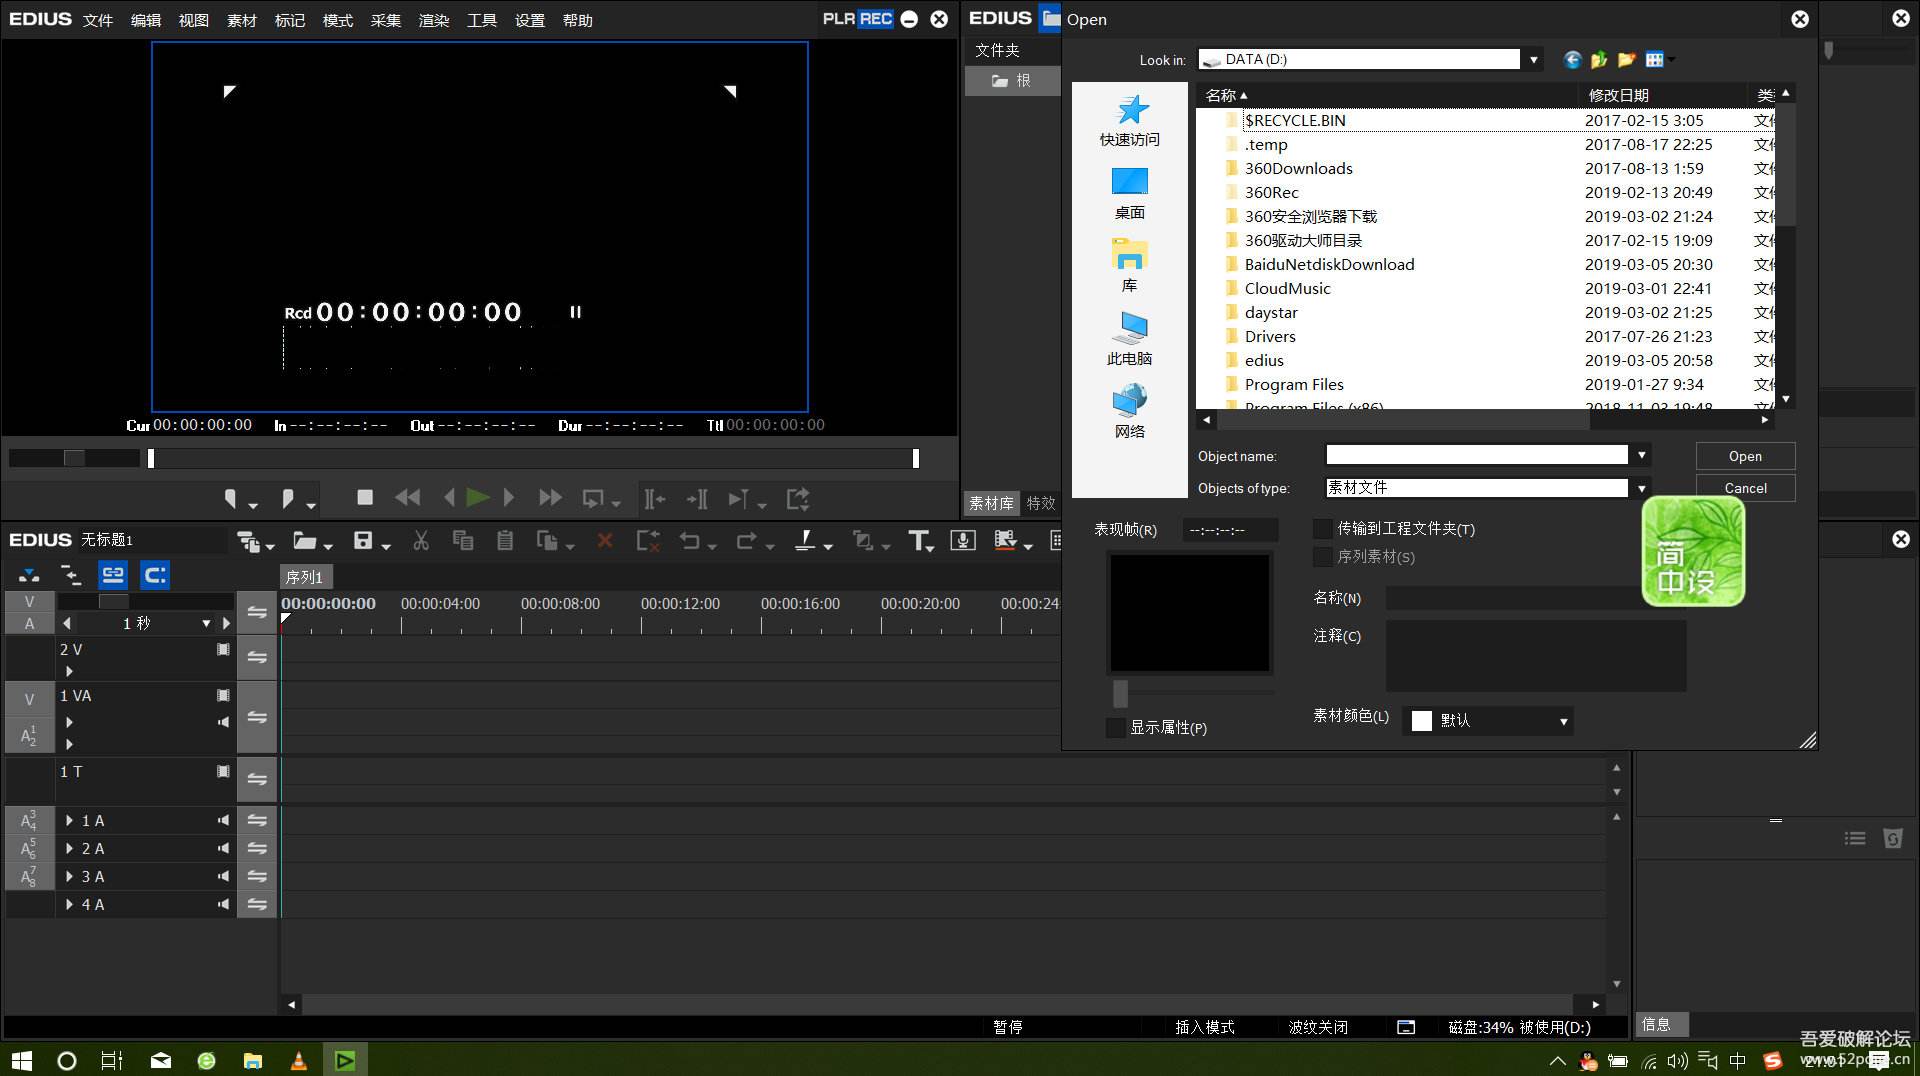Click the Render film strip icon
Screen dimensions: 1920x1076
coord(1005,541)
